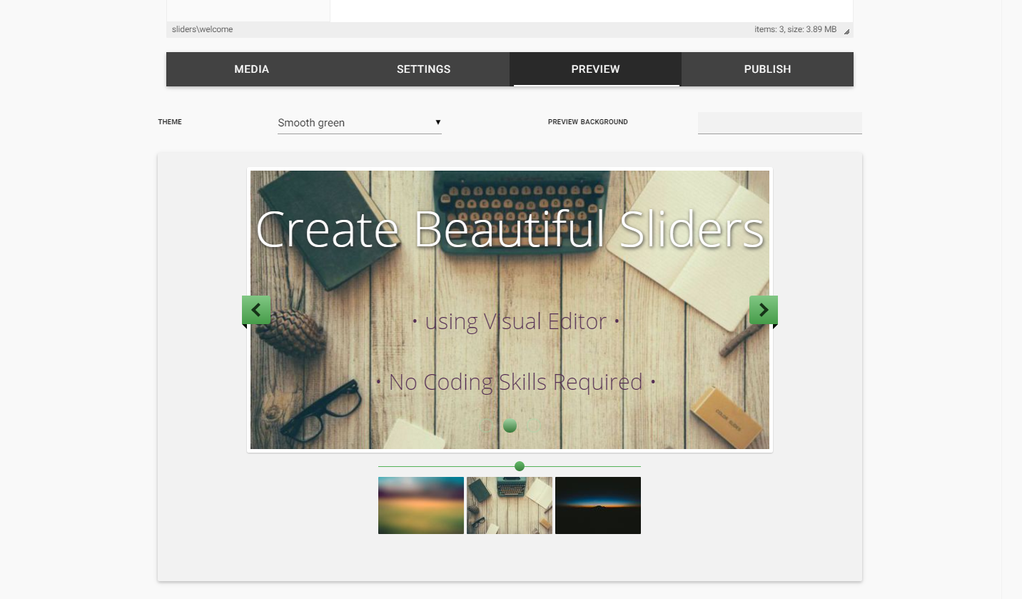The width and height of the screenshot is (1022, 599).
Task: Open the Smooth green theme dropdown
Action: [x=359, y=123]
